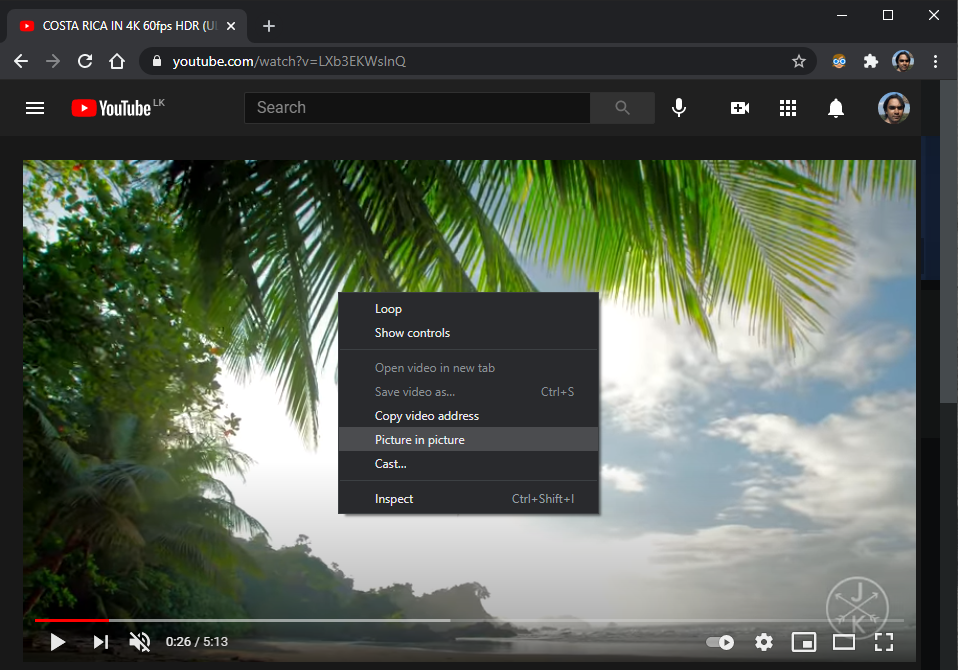Search with your voice microphone
The image size is (958, 670).
click(x=679, y=108)
